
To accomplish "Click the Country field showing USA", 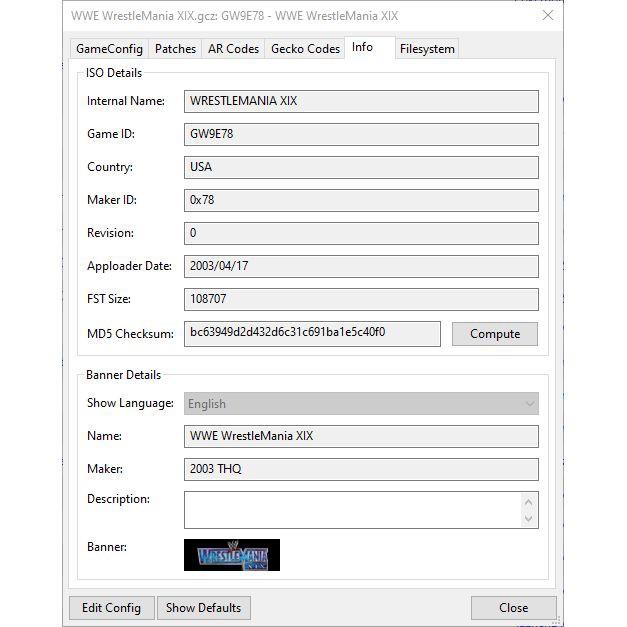I will (361, 167).
